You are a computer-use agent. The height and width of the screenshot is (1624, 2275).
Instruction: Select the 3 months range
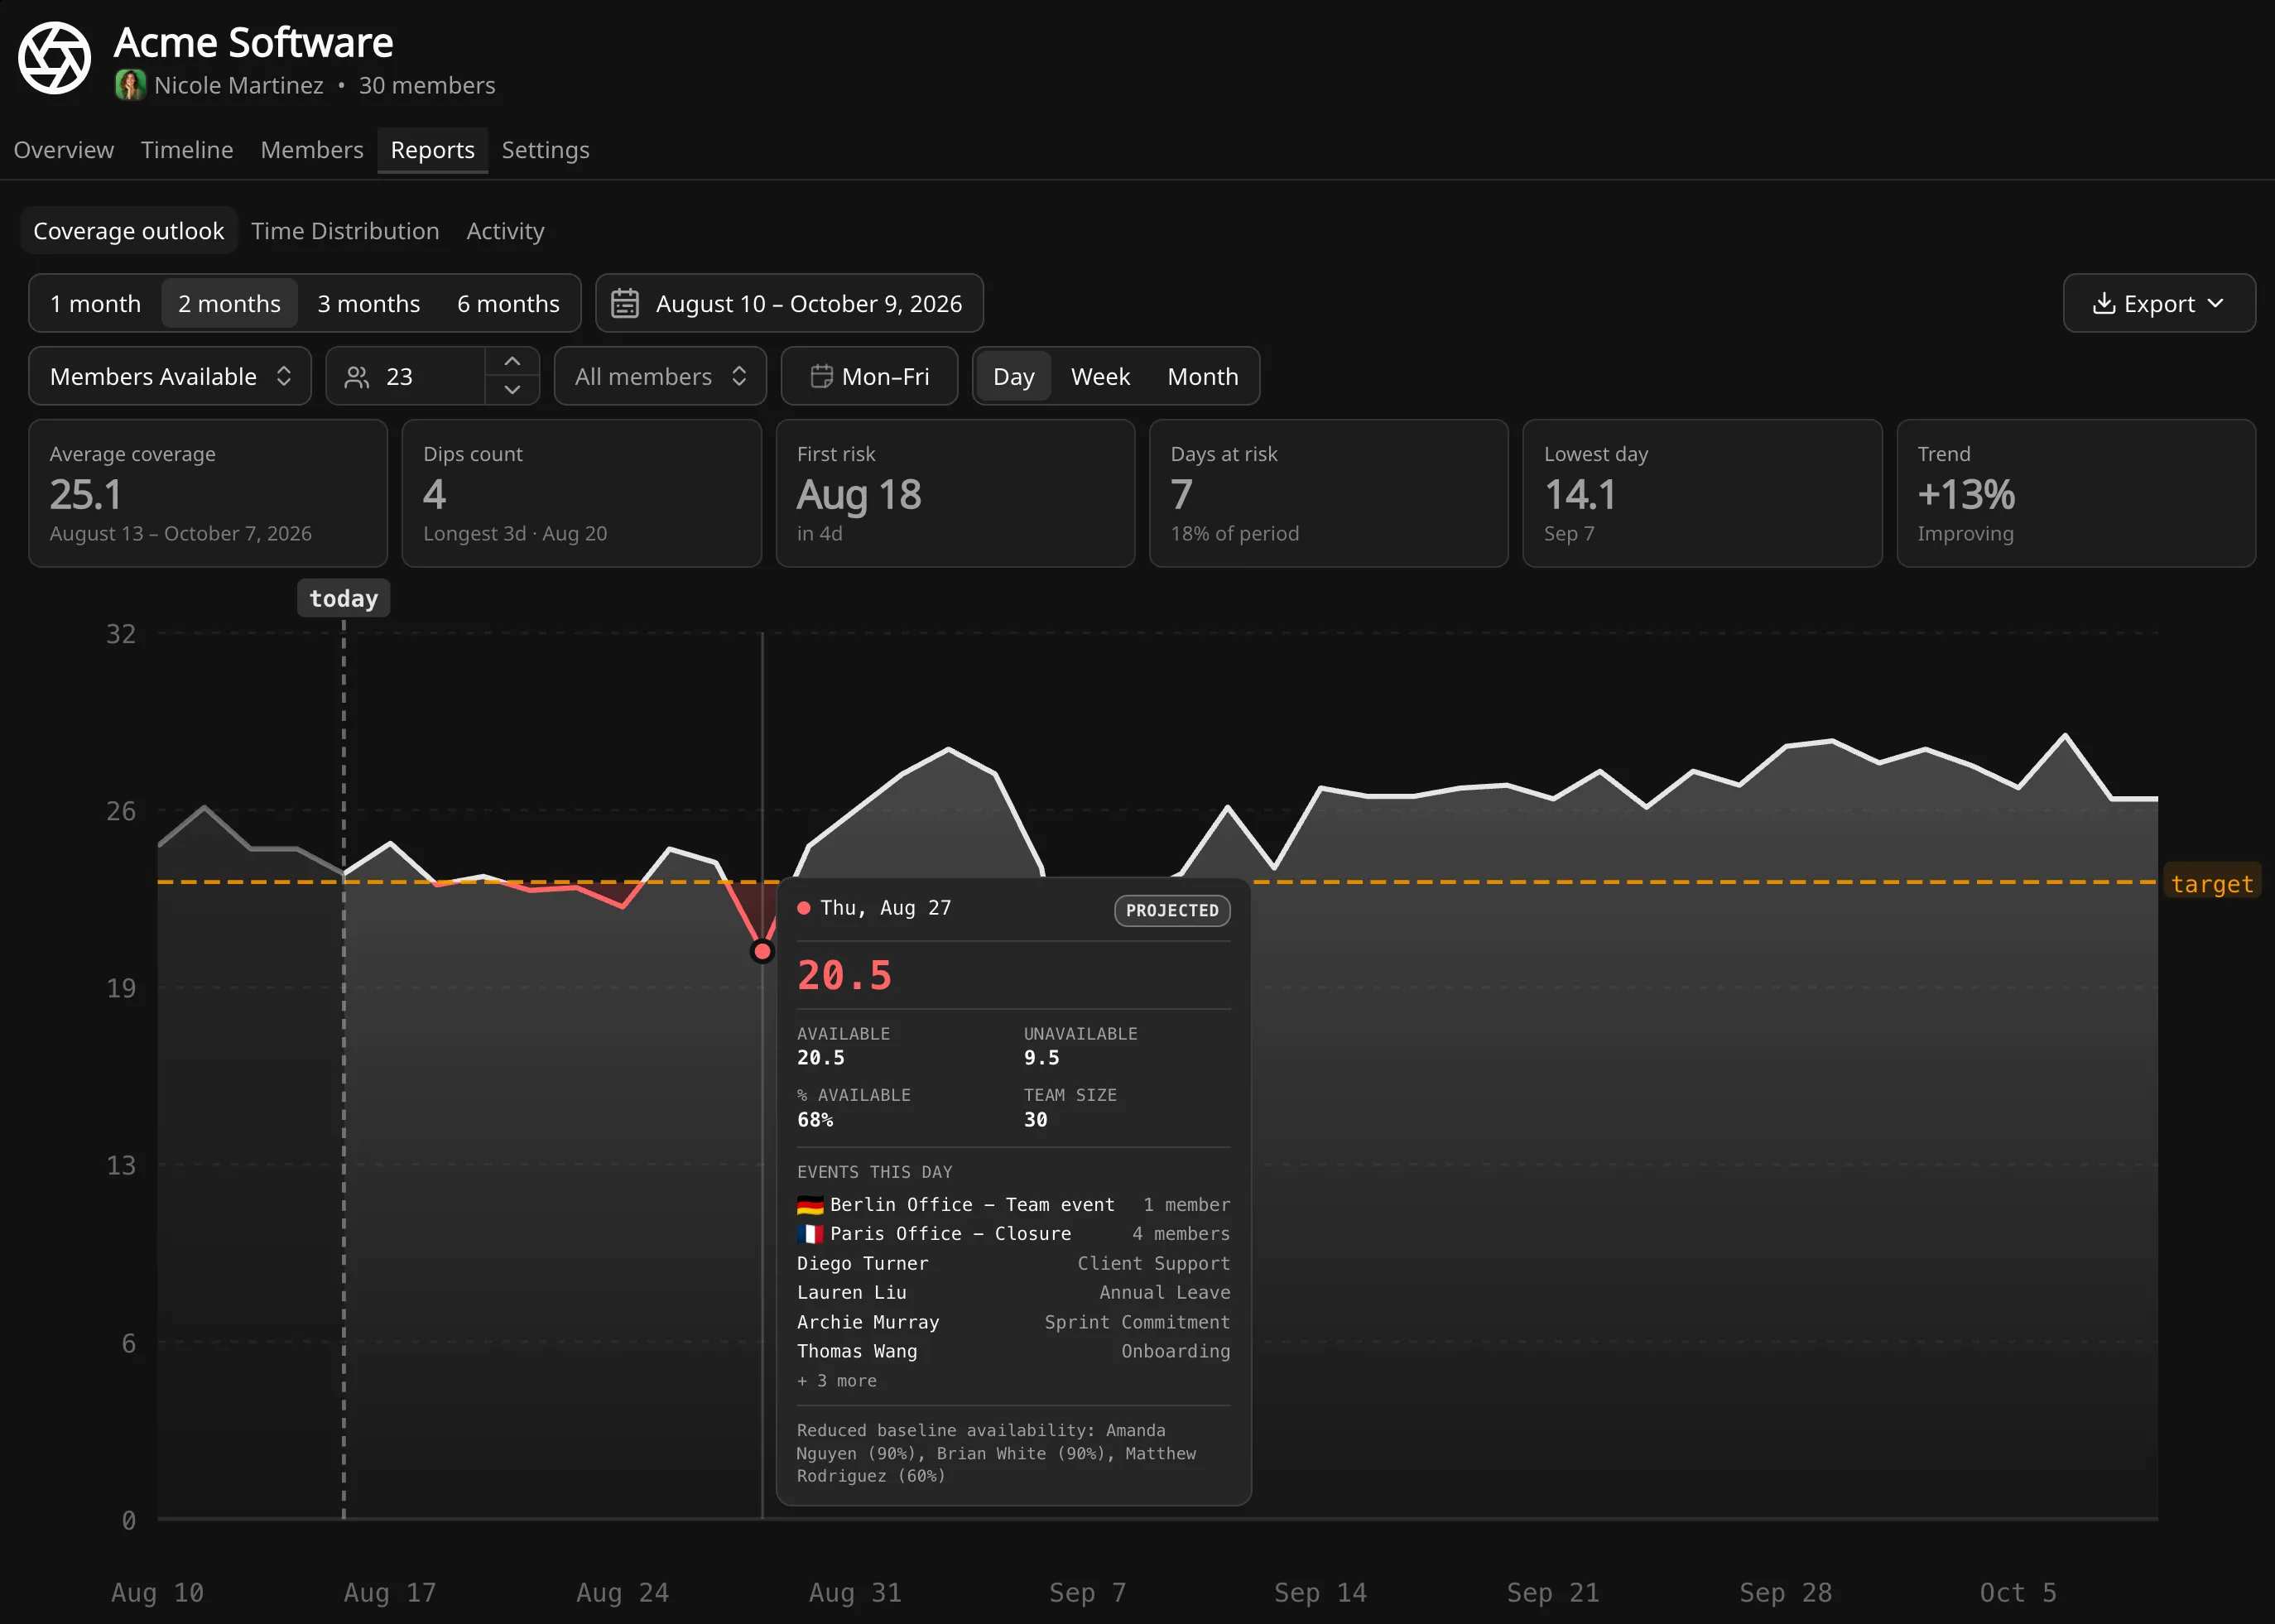[x=368, y=303]
